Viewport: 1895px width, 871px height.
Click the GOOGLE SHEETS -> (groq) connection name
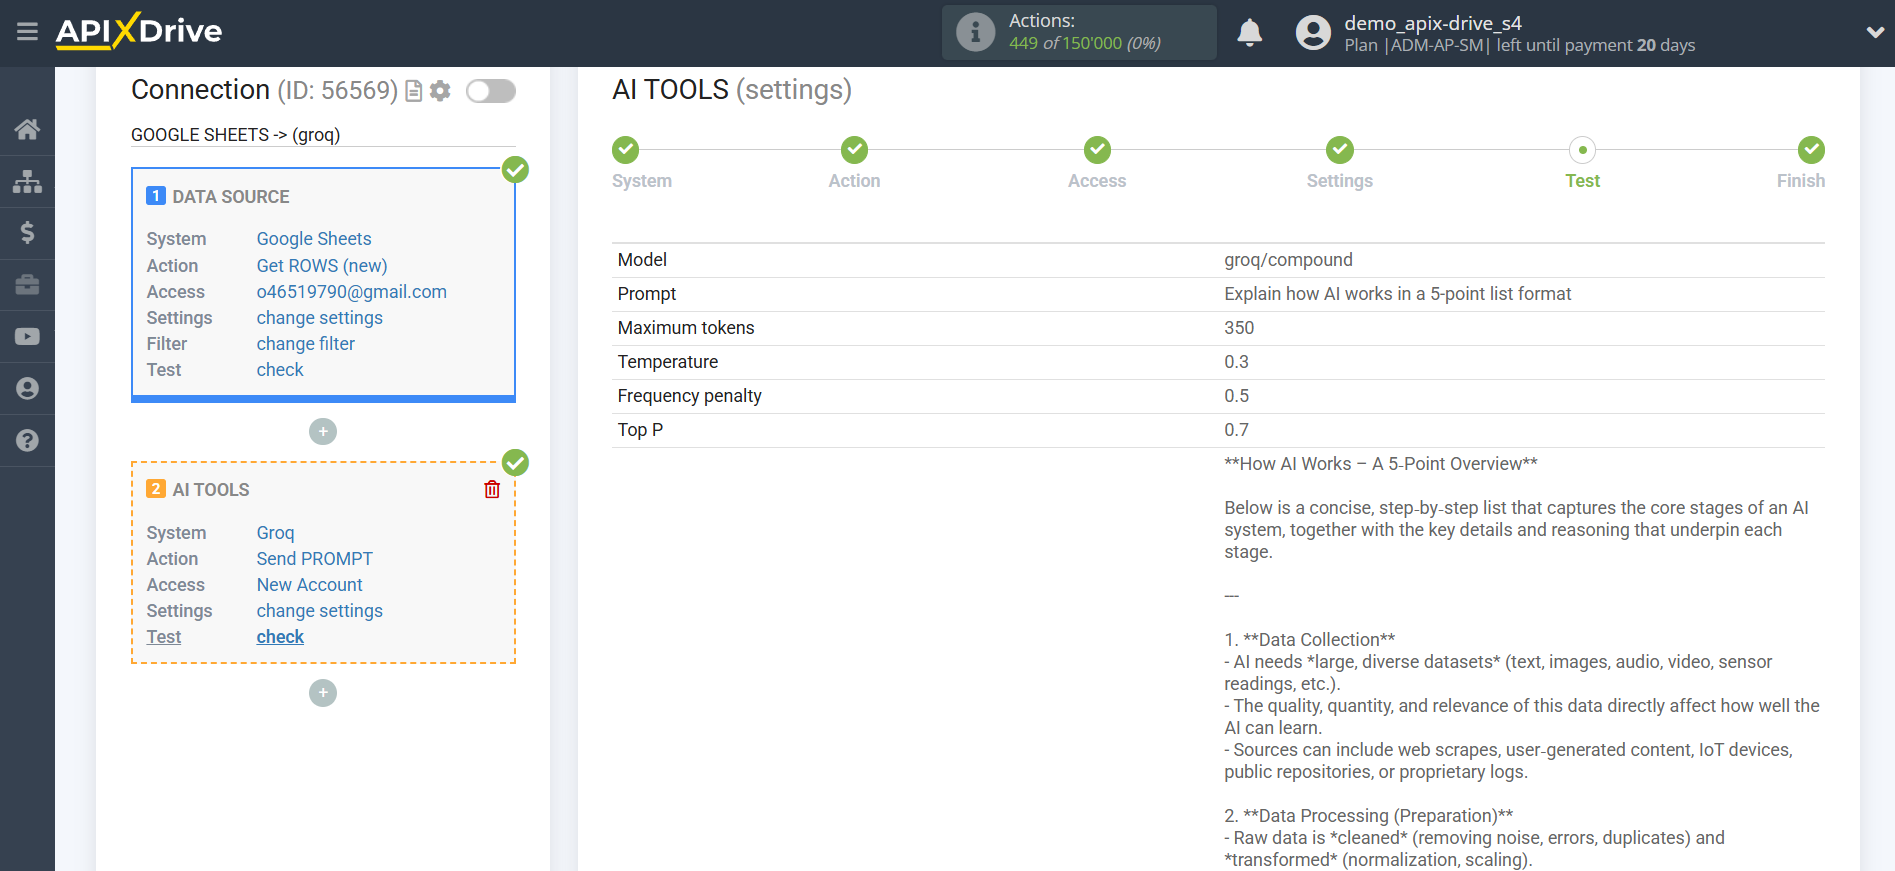[235, 135]
